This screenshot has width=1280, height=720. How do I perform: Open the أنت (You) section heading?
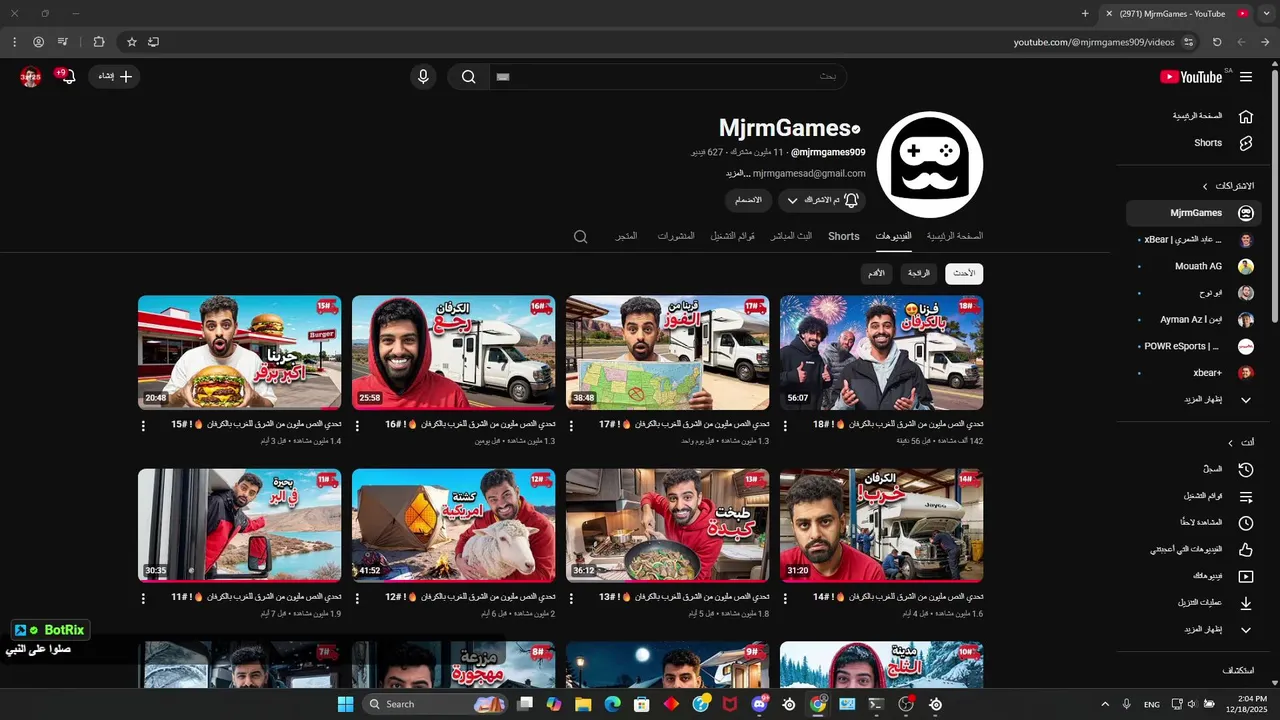click(x=1240, y=442)
